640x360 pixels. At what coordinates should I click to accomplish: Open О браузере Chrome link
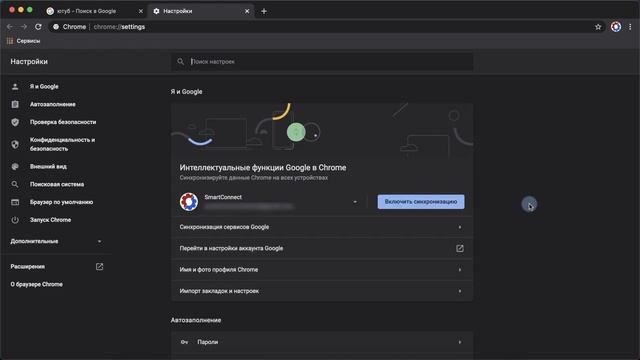37,284
